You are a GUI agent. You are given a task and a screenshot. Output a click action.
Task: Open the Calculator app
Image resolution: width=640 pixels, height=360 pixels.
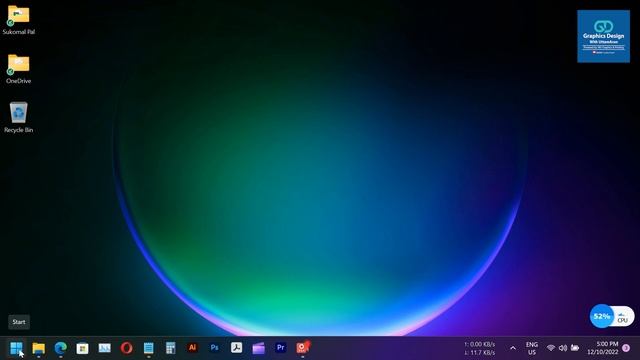171,348
